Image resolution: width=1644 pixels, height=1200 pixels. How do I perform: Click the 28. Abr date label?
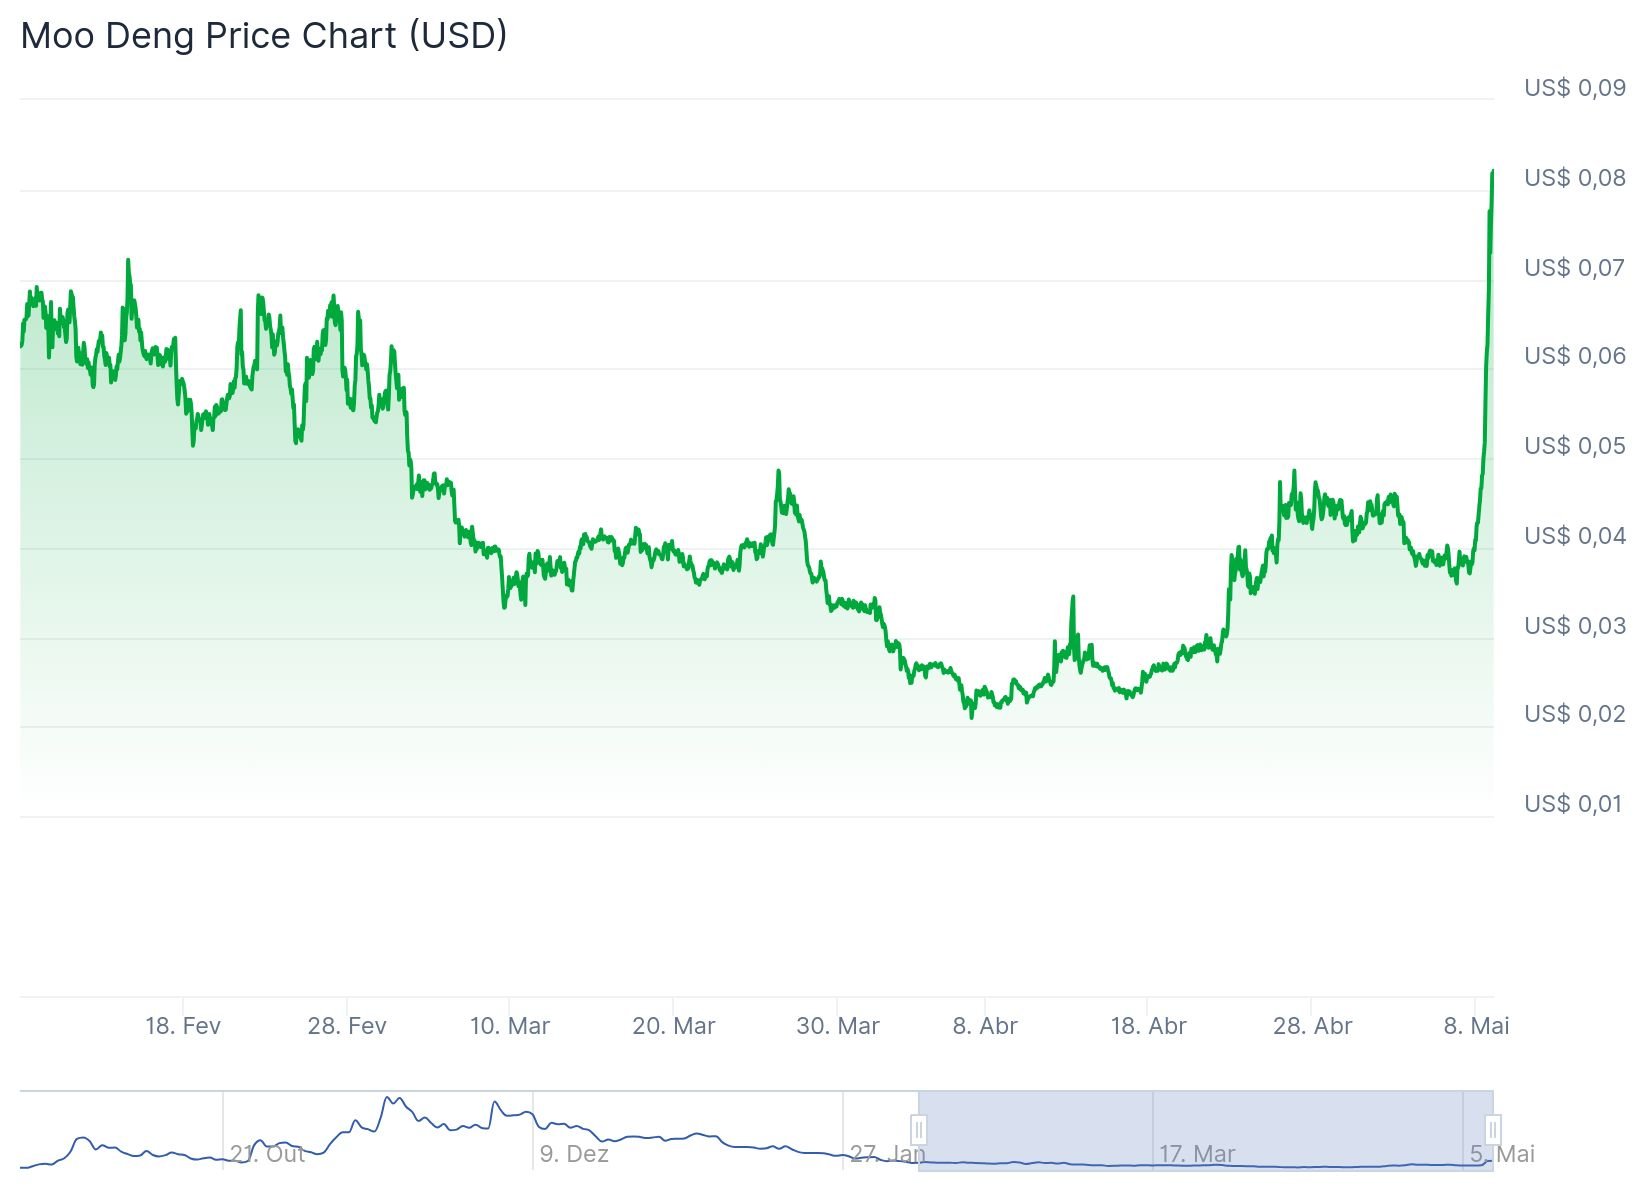[1312, 1026]
